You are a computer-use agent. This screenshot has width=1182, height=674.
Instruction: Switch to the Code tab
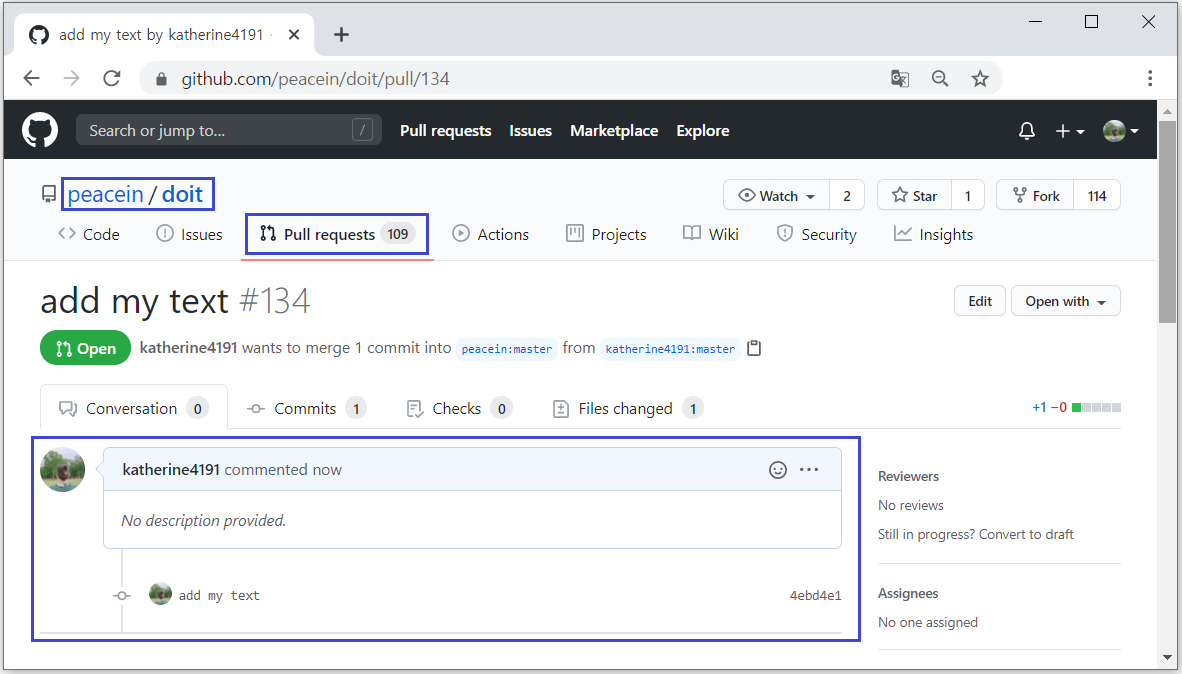[89, 234]
